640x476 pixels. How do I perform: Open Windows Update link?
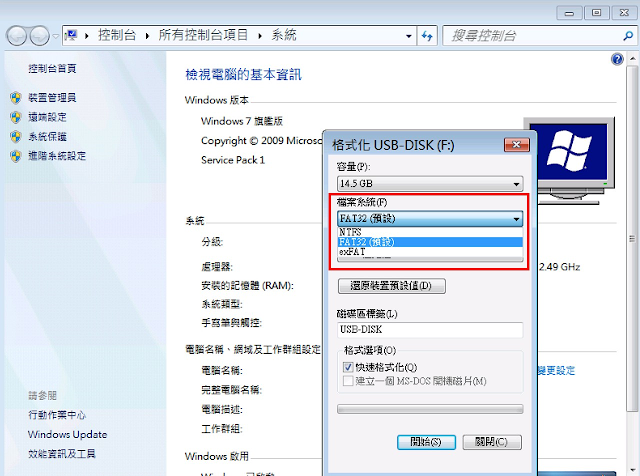tap(67, 434)
